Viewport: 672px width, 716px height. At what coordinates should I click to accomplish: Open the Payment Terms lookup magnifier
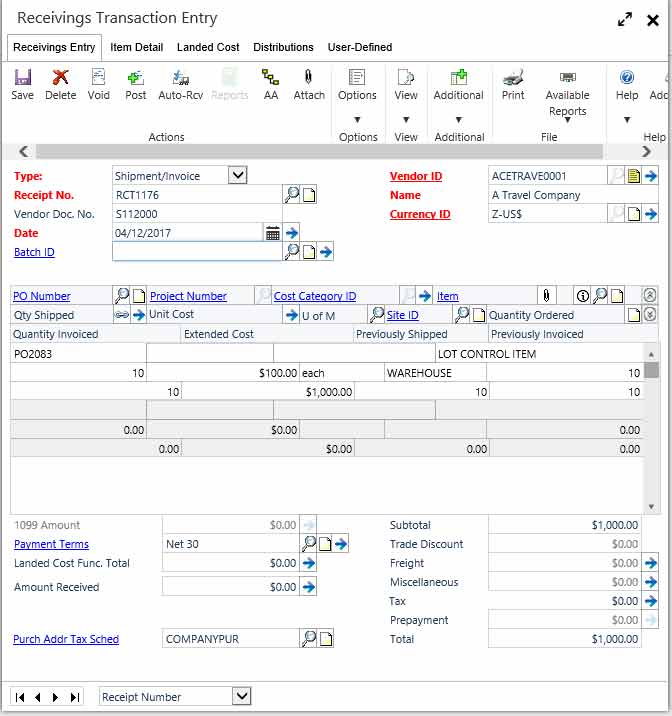pyautogui.click(x=309, y=544)
